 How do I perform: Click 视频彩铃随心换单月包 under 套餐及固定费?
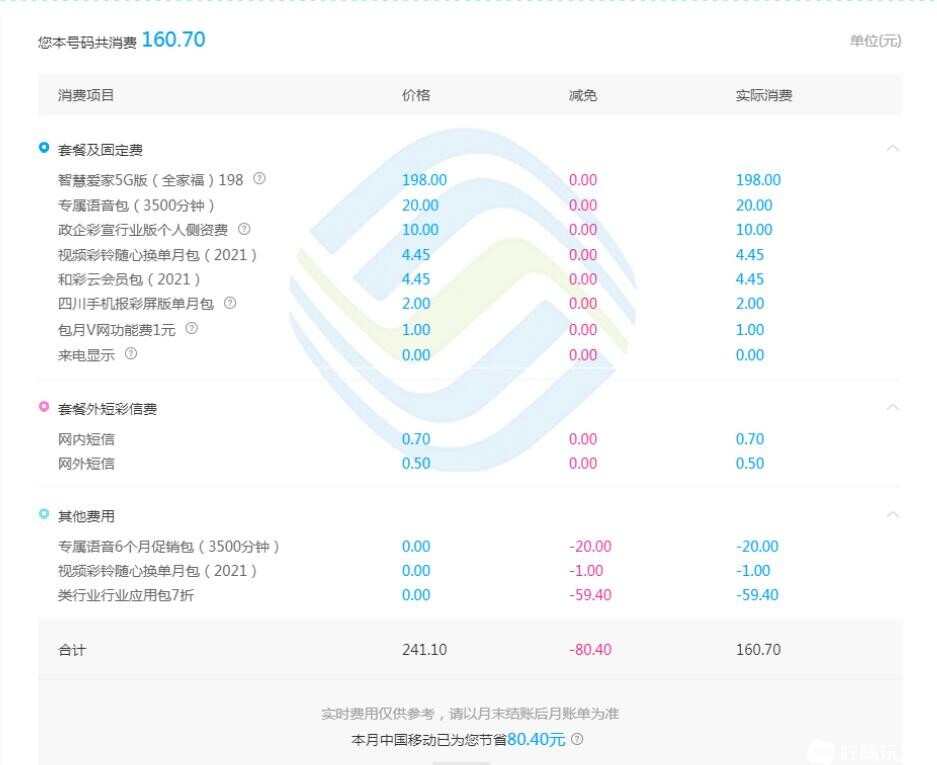158,255
